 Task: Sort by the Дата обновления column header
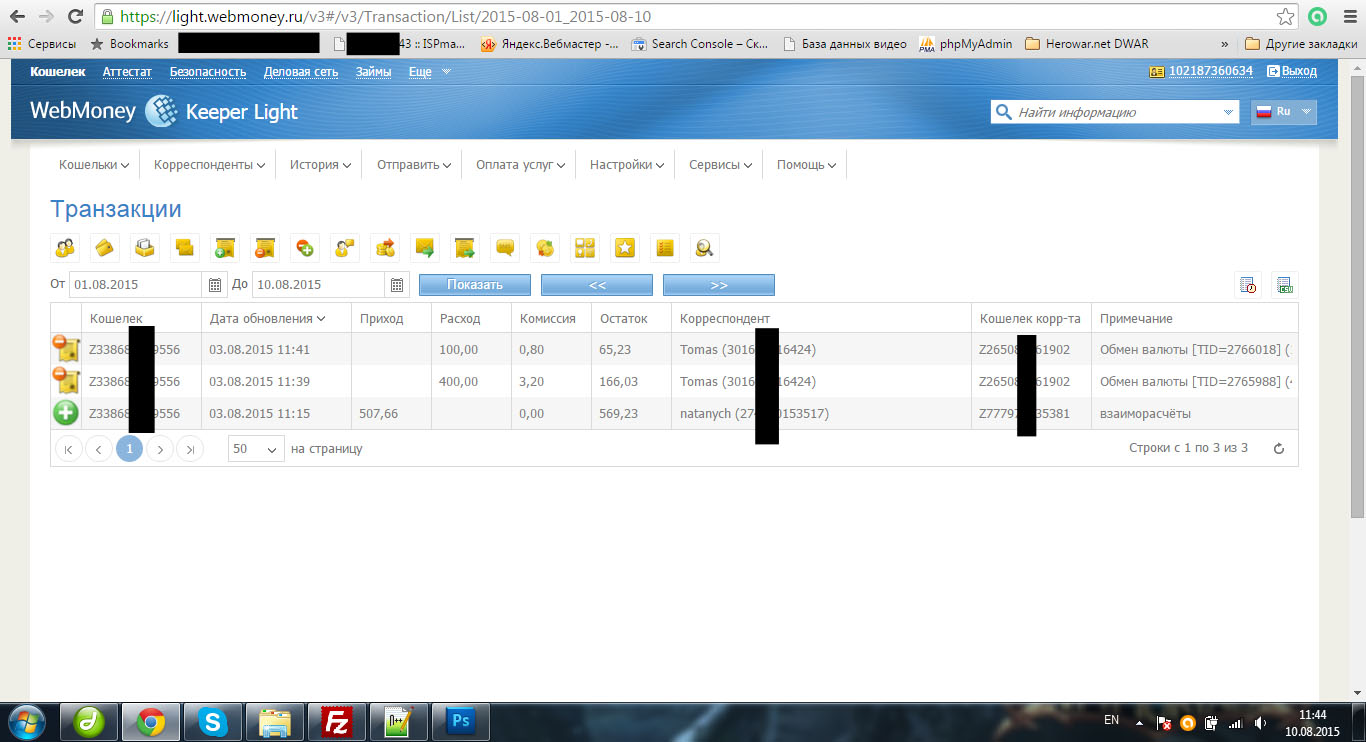pyautogui.click(x=268, y=319)
